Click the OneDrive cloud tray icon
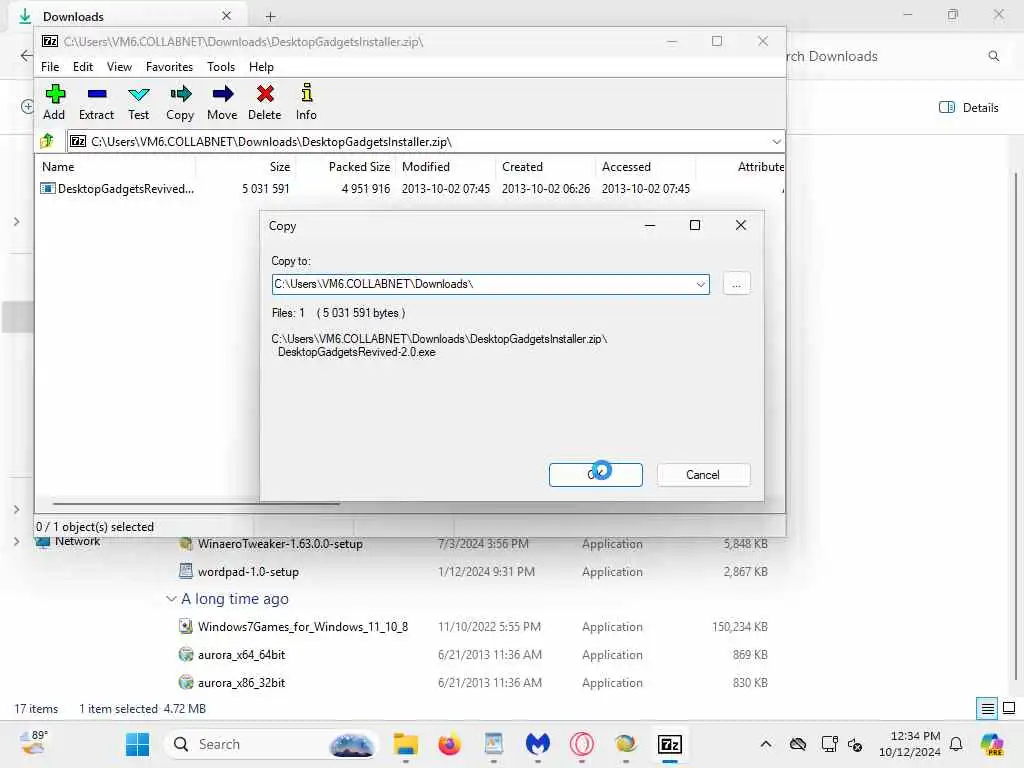This screenshot has height=768, width=1024. point(797,744)
